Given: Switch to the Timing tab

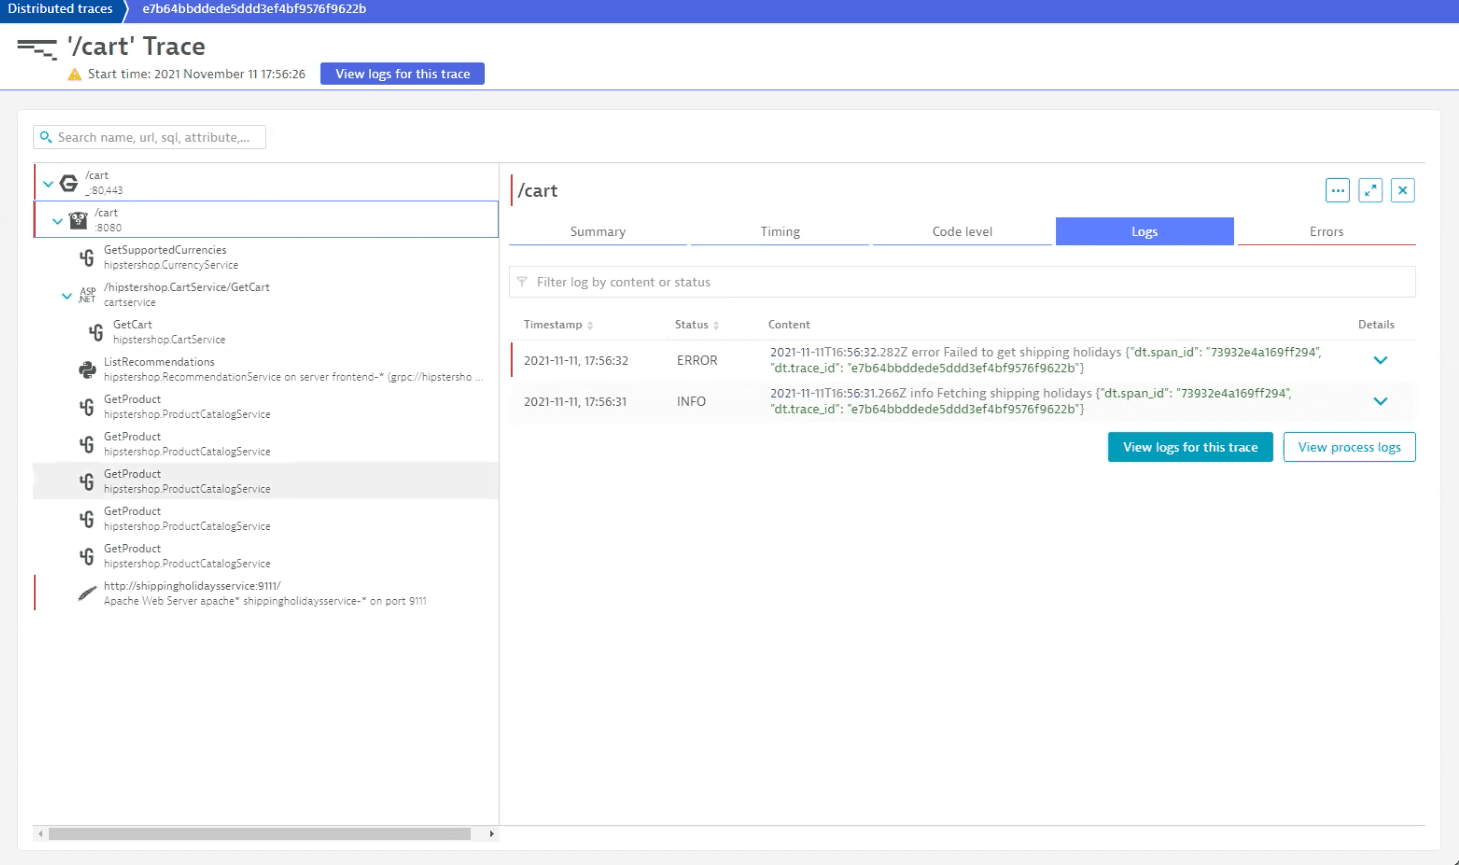Looking at the screenshot, I should pos(779,231).
